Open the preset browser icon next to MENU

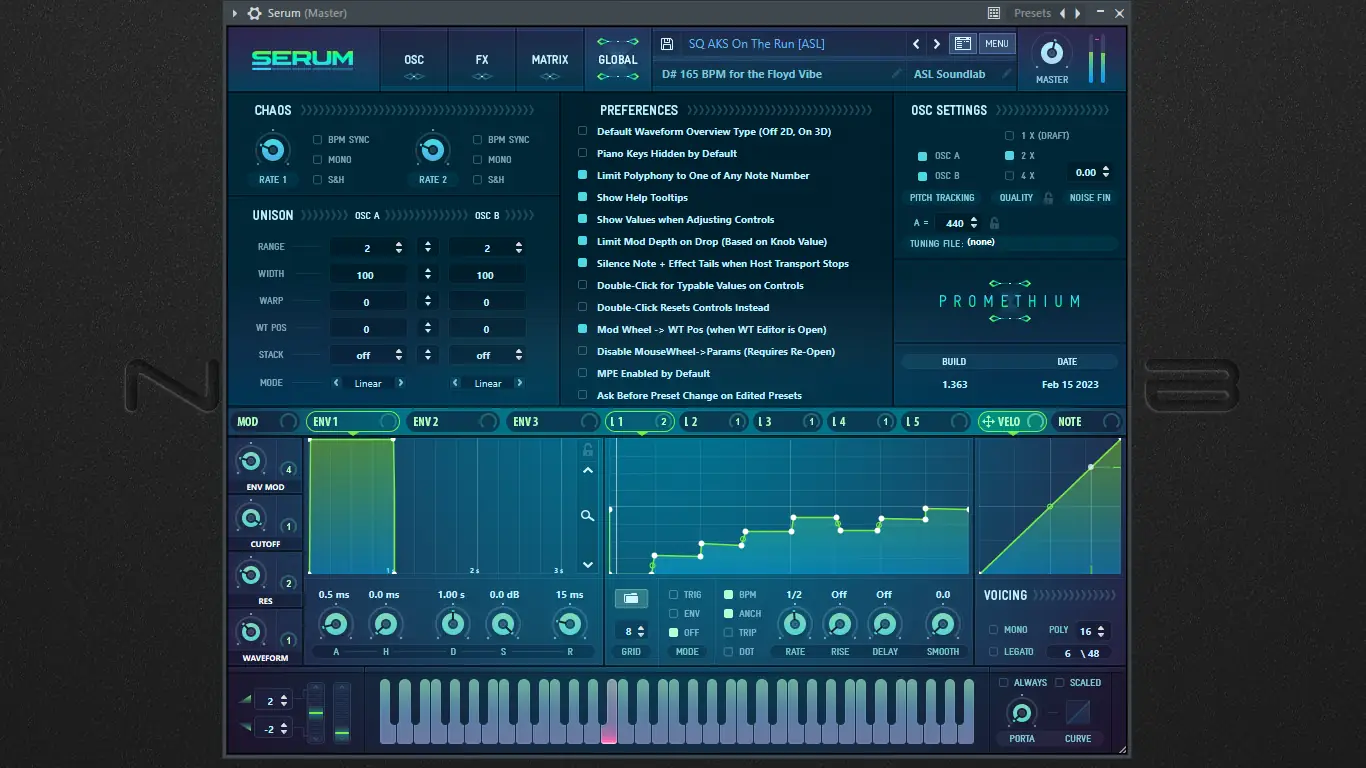(x=962, y=44)
